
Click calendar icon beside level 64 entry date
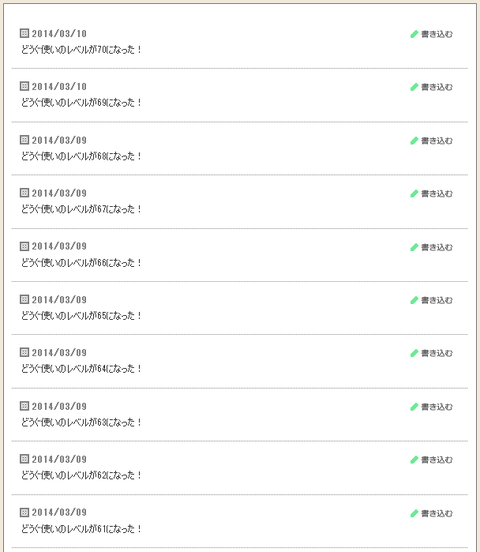click(24, 352)
